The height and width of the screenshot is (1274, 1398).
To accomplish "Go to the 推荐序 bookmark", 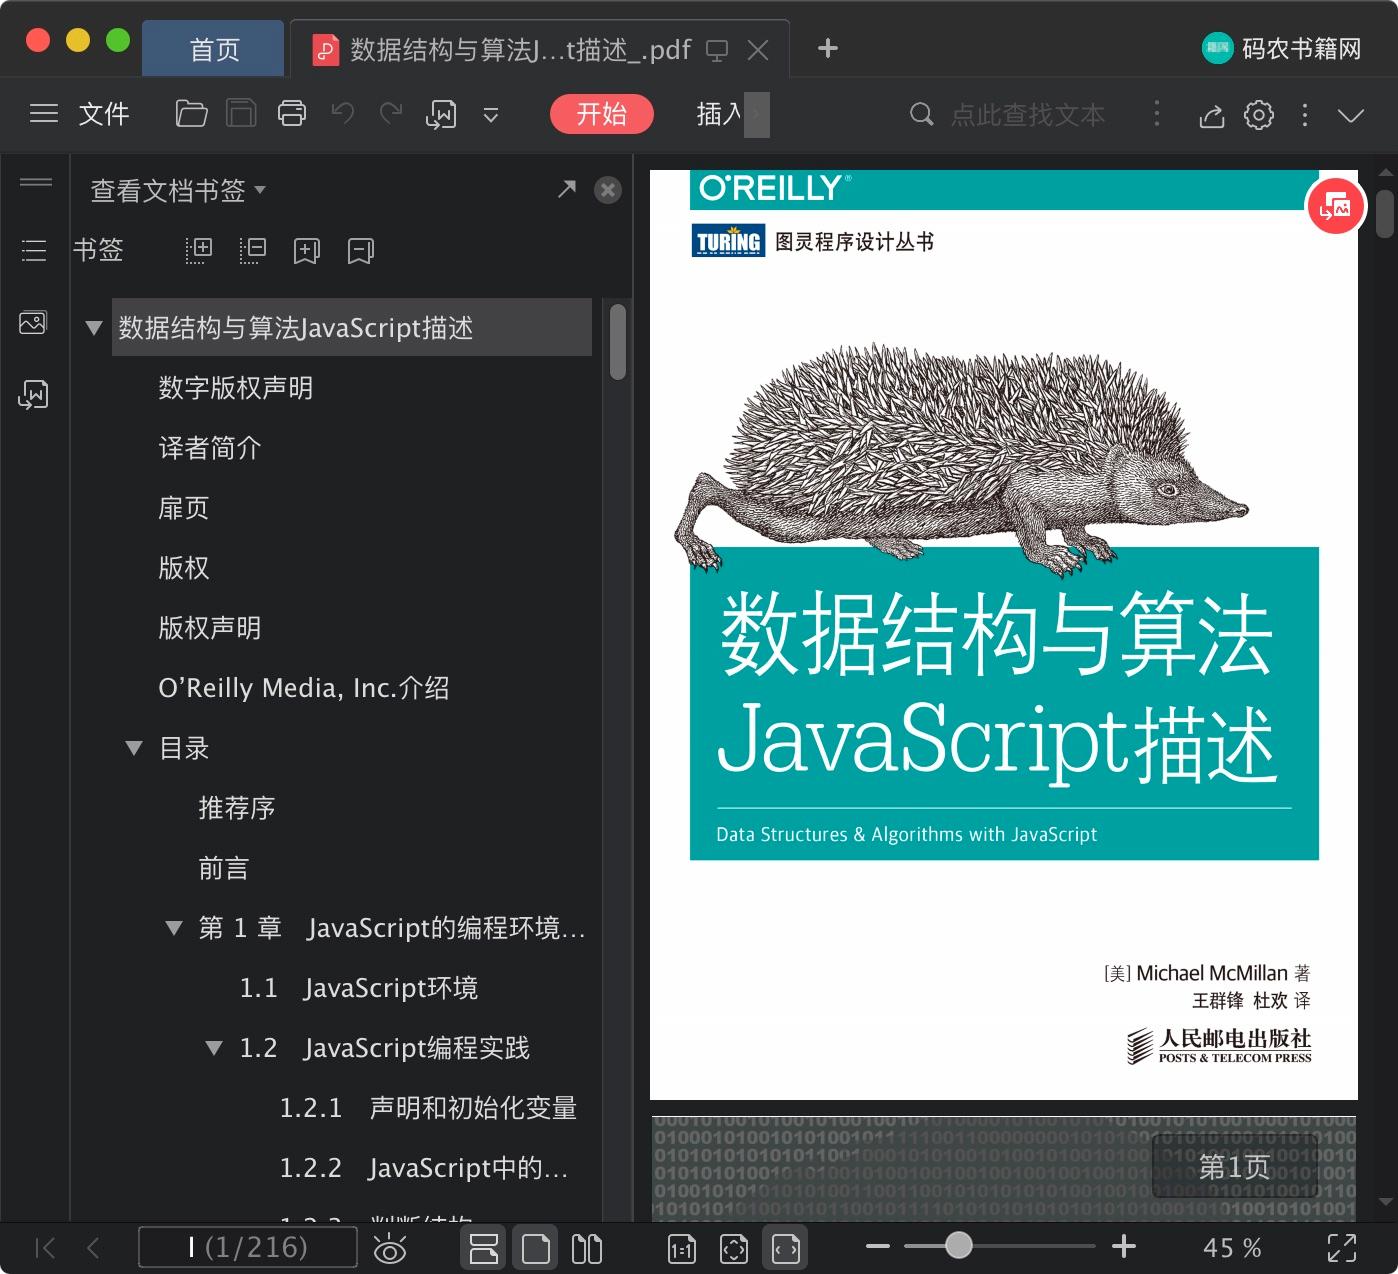I will [x=237, y=808].
